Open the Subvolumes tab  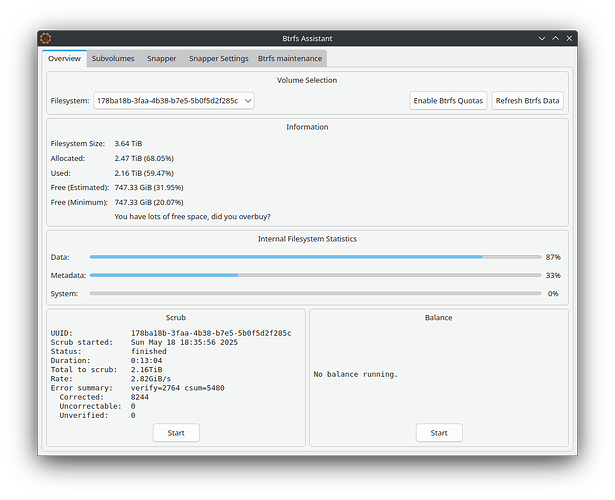point(113,58)
